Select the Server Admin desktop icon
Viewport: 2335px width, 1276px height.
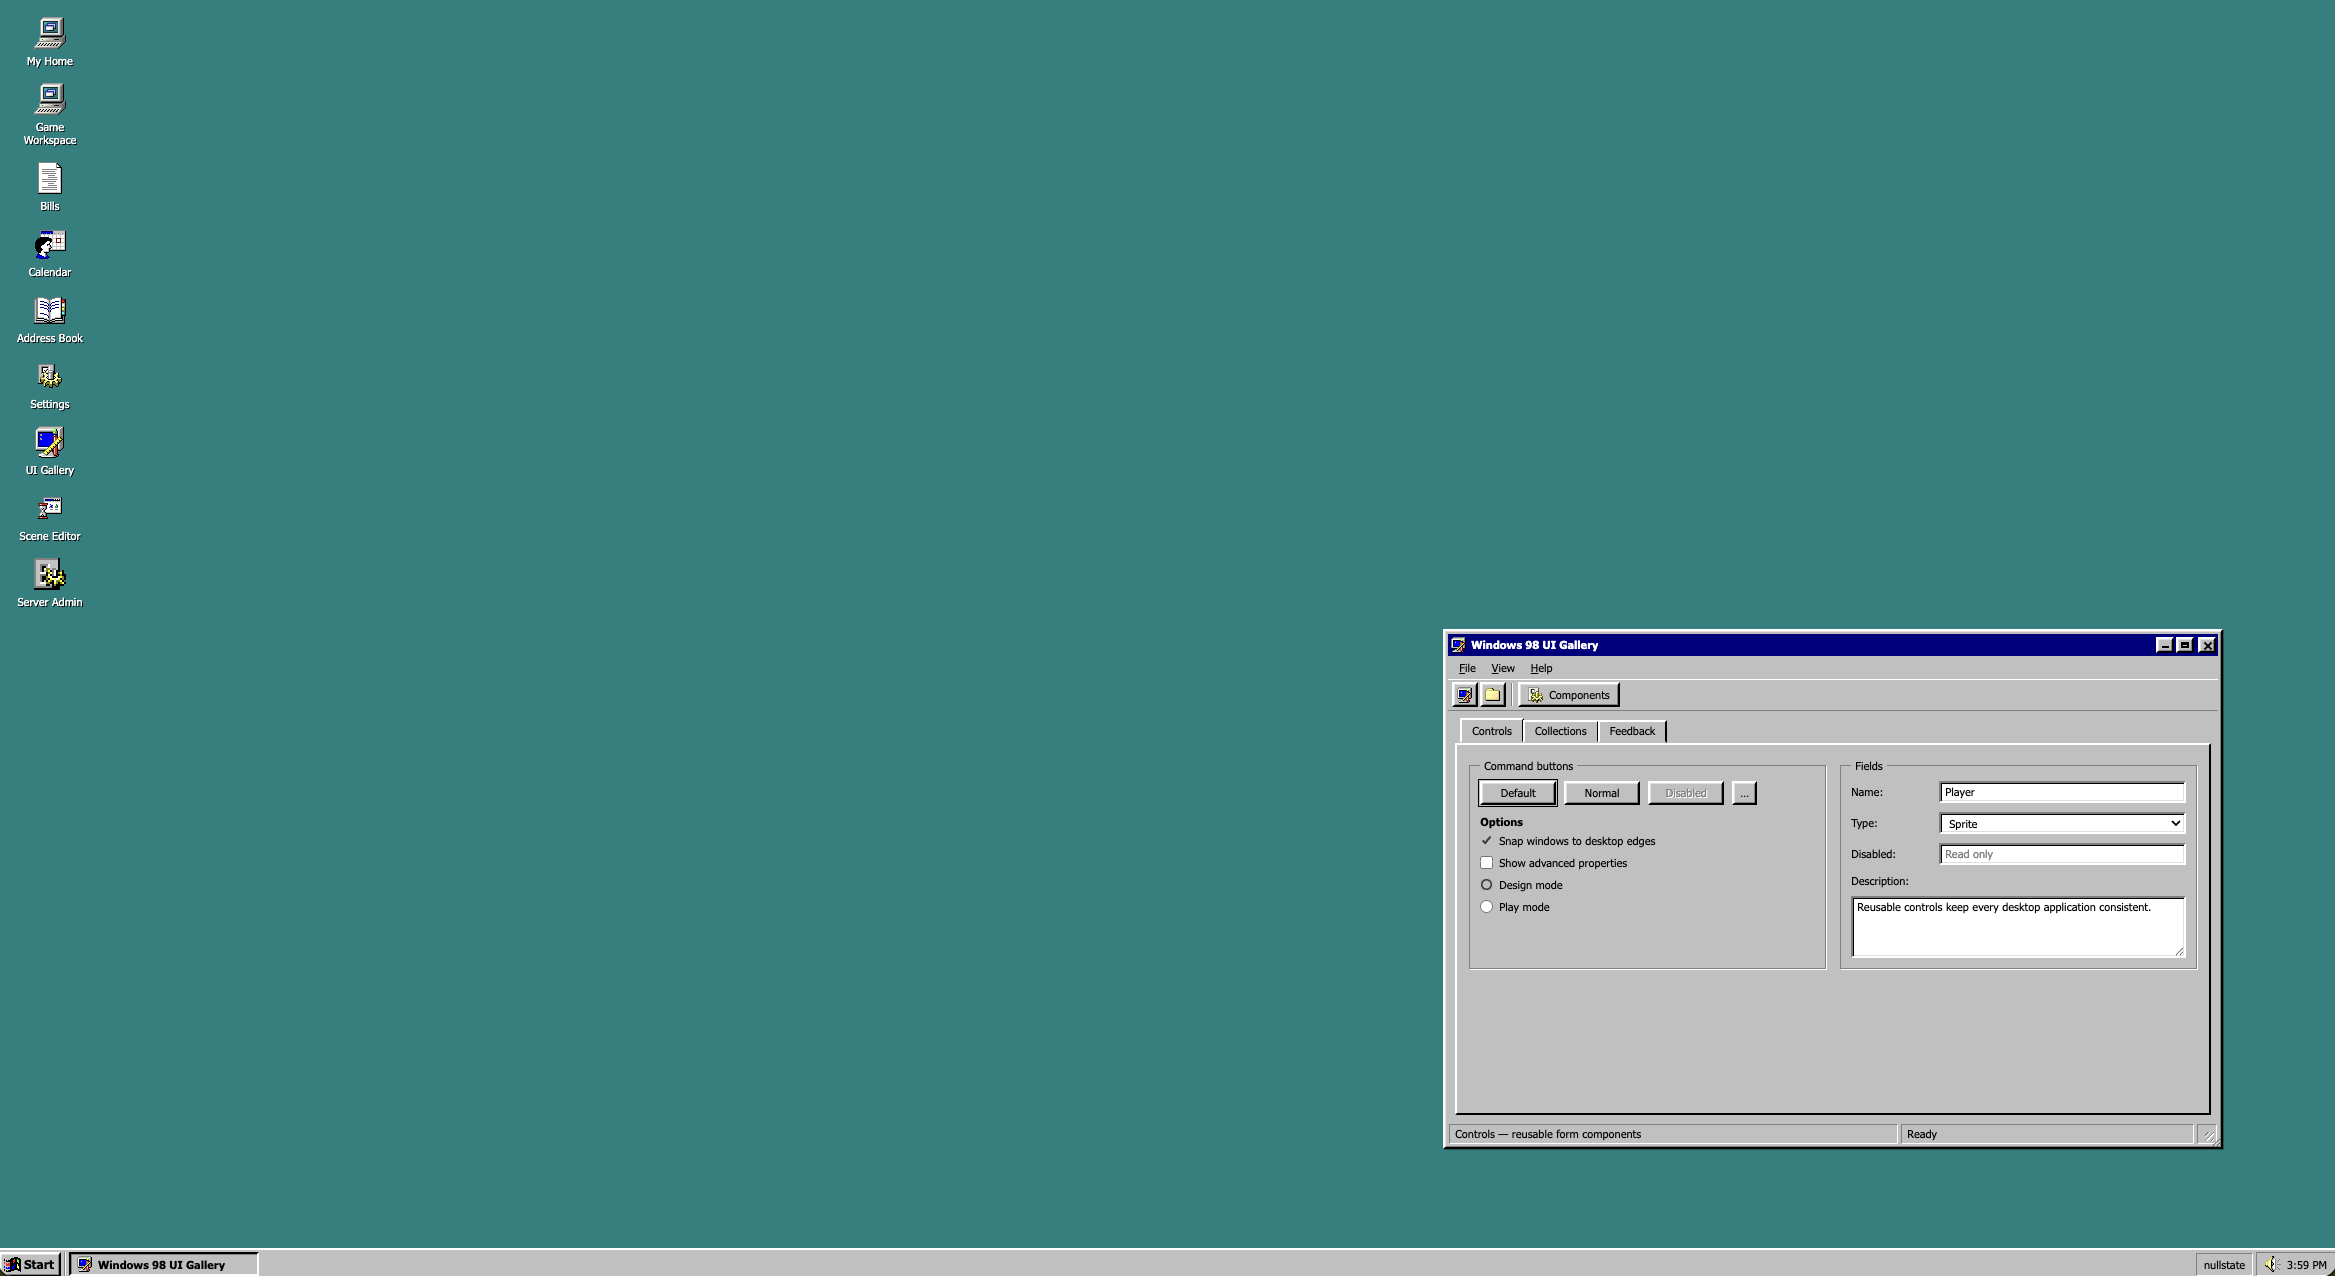point(49,583)
